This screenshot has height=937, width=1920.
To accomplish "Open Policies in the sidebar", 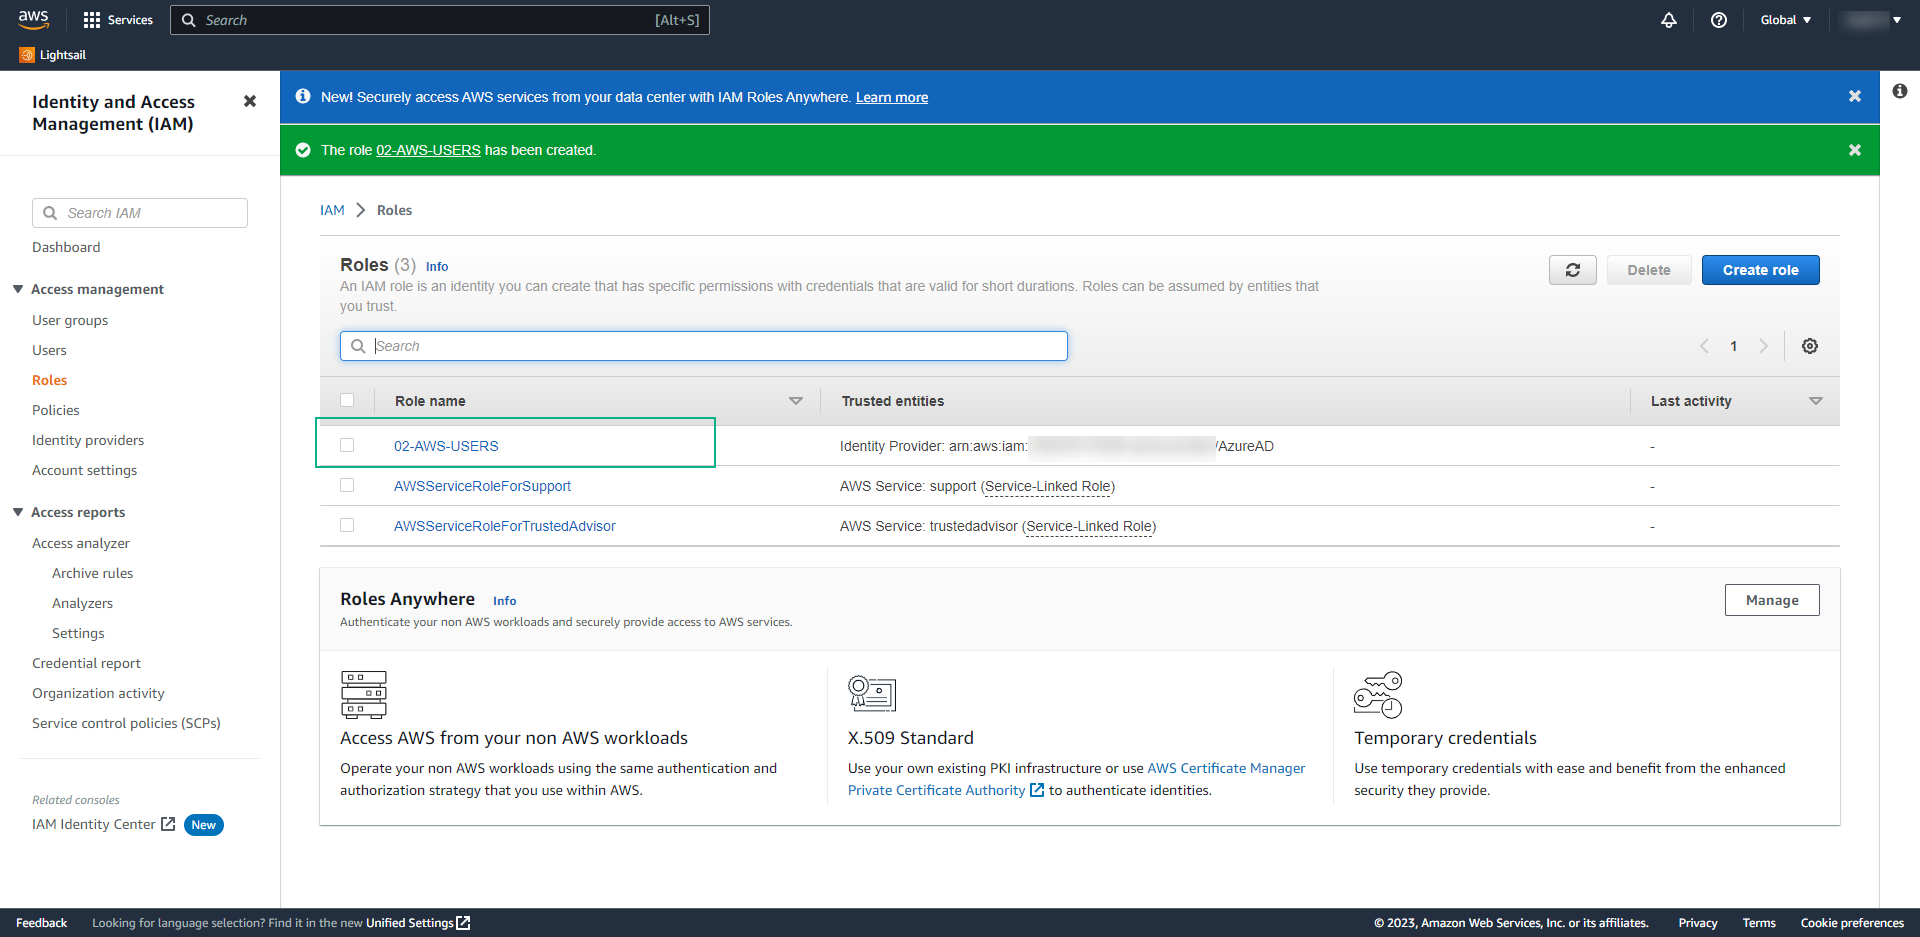I will [x=56, y=410].
